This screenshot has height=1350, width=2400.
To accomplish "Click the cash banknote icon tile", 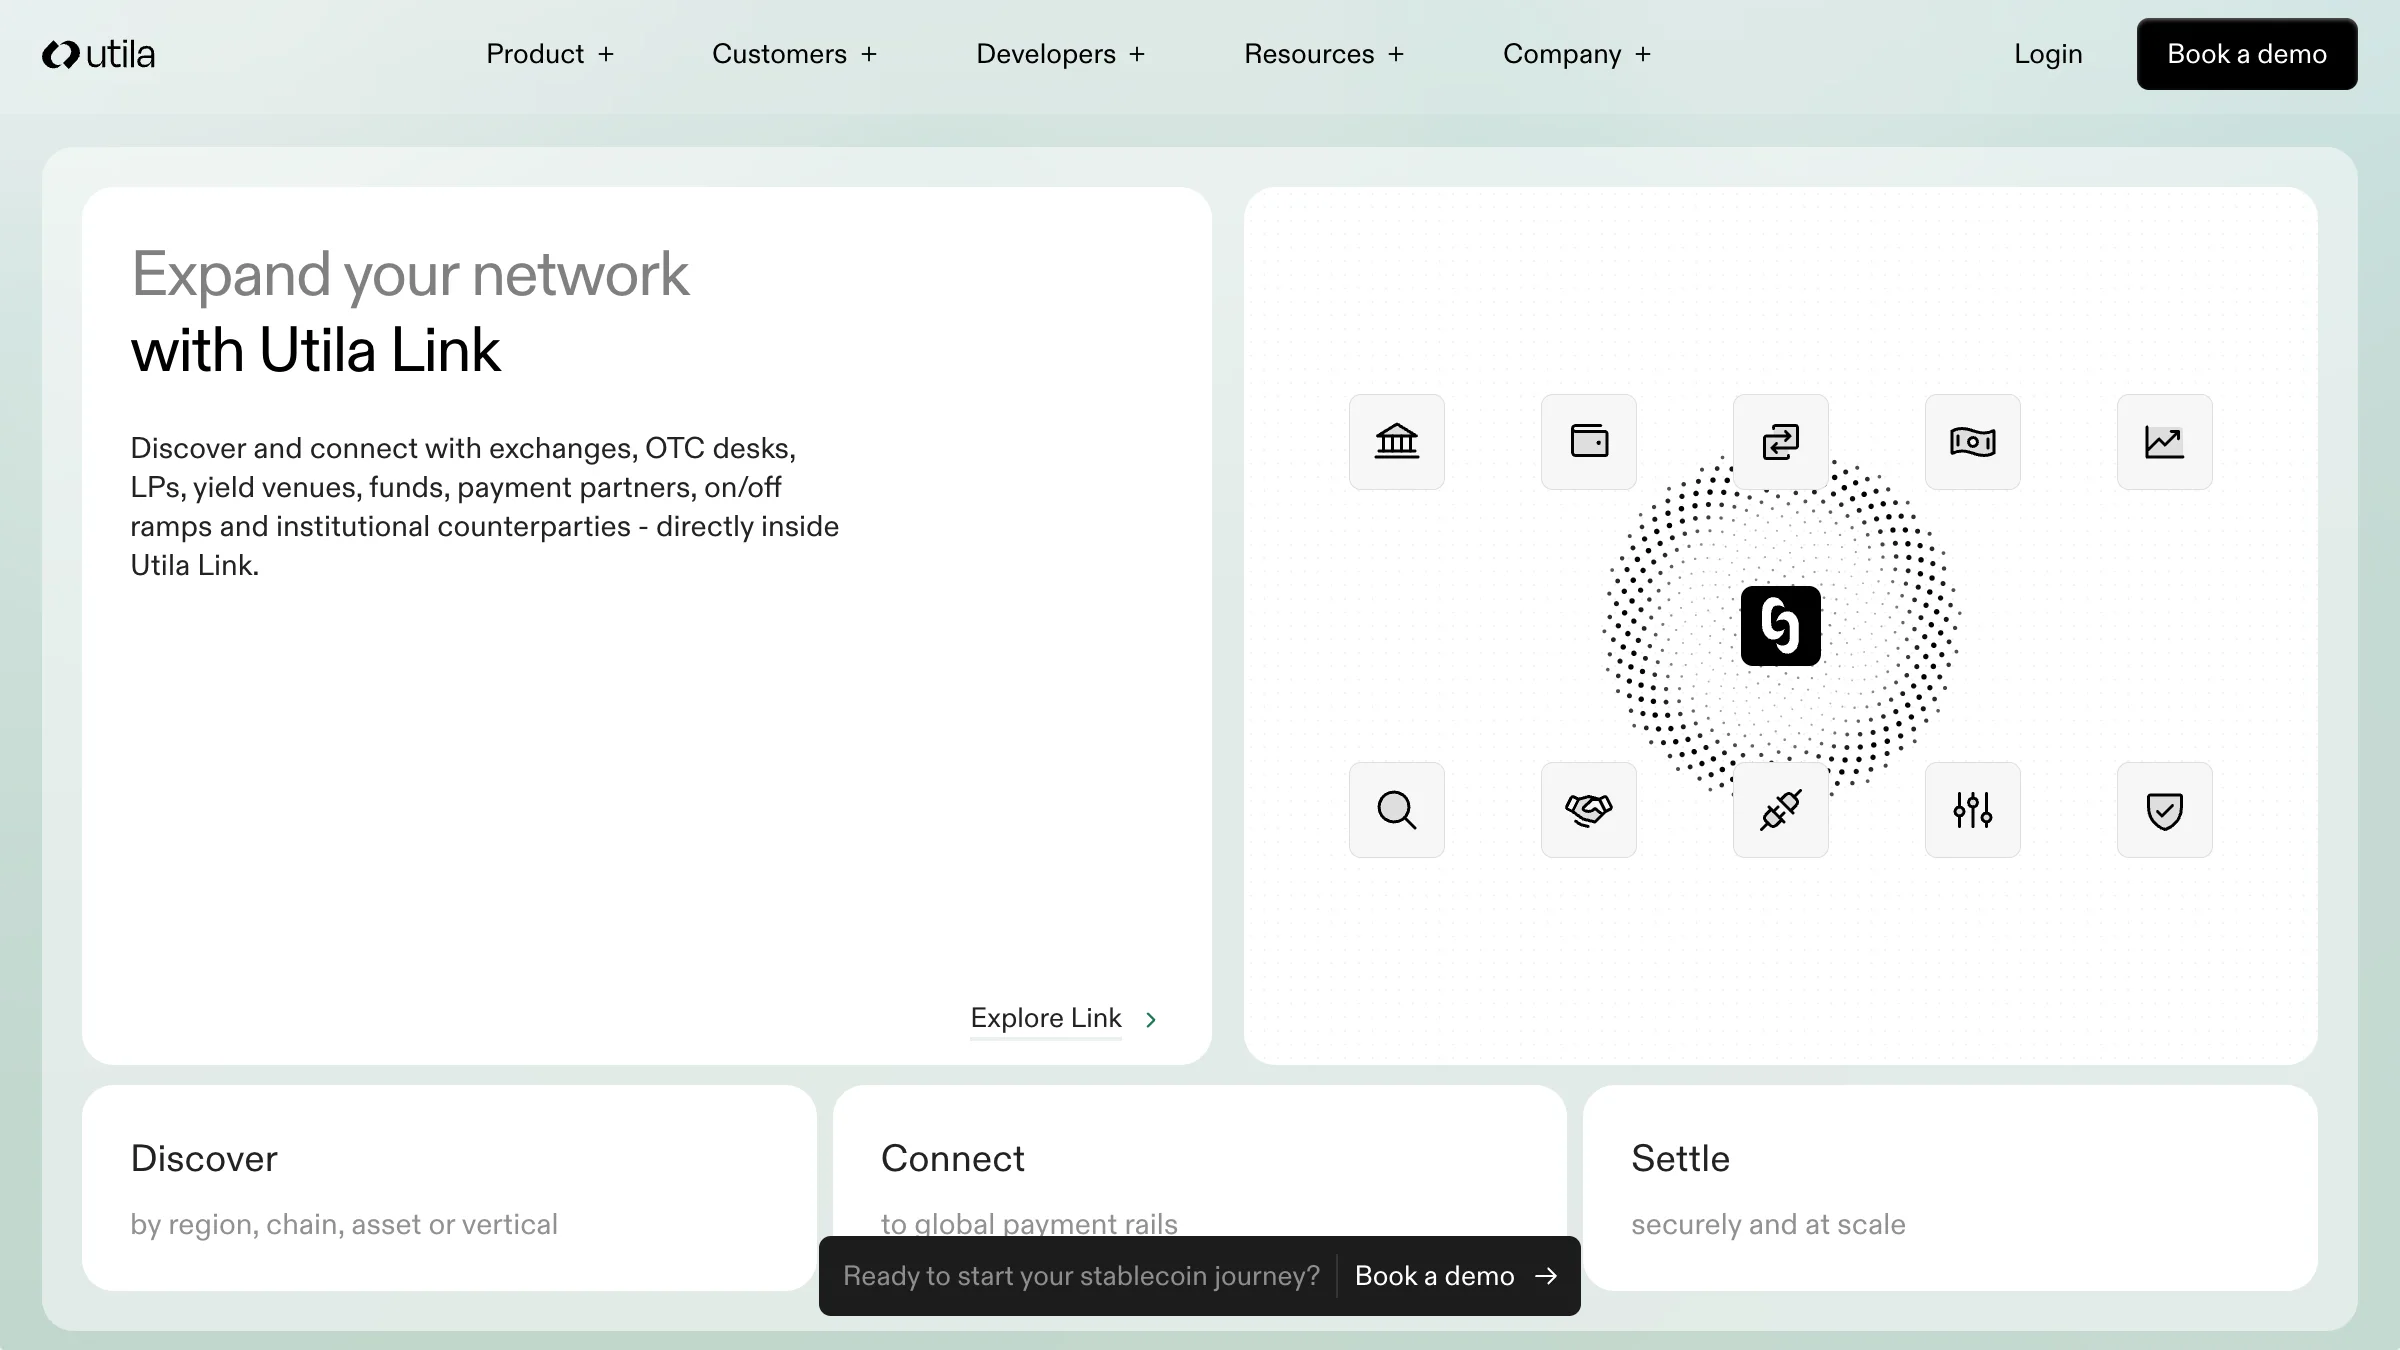I will [1972, 441].
